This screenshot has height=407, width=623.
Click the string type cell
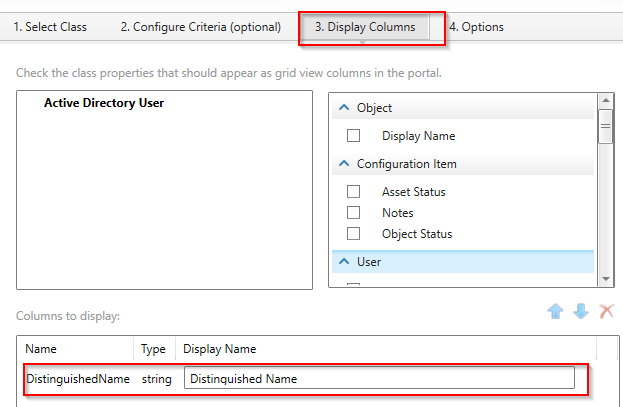(157, 379)
